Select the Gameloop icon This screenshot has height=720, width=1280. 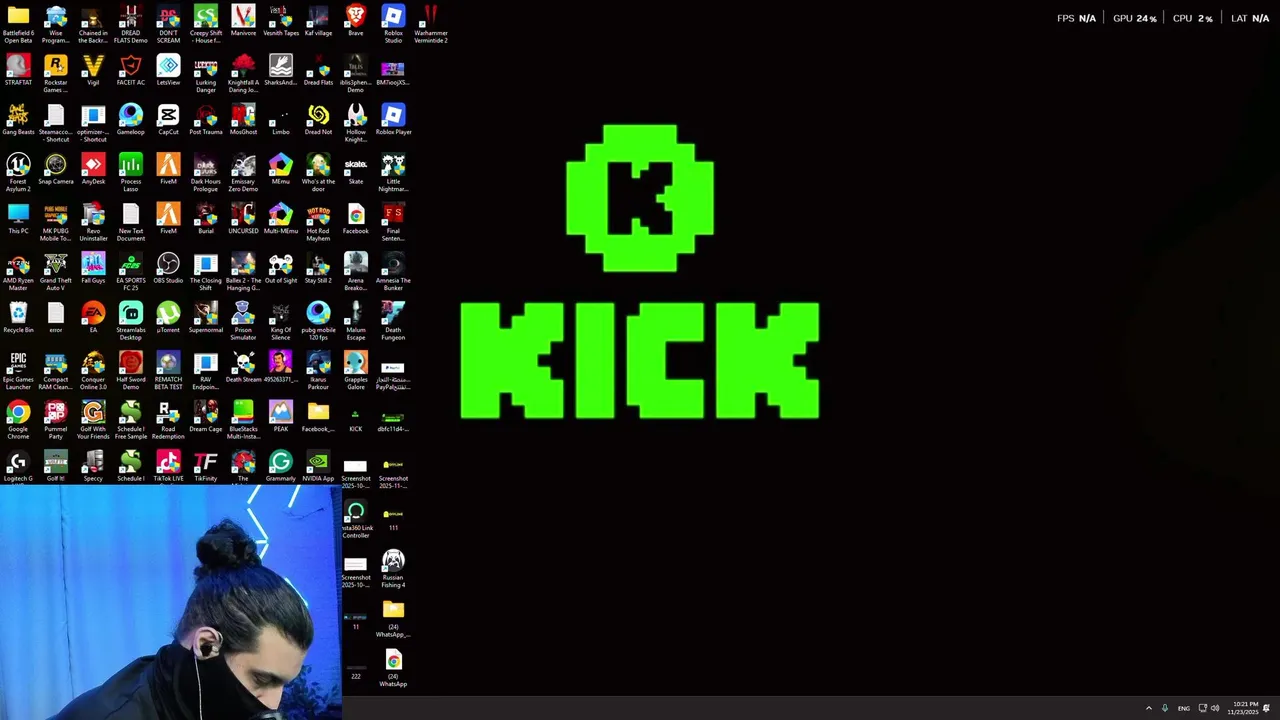tap(131, 120)
